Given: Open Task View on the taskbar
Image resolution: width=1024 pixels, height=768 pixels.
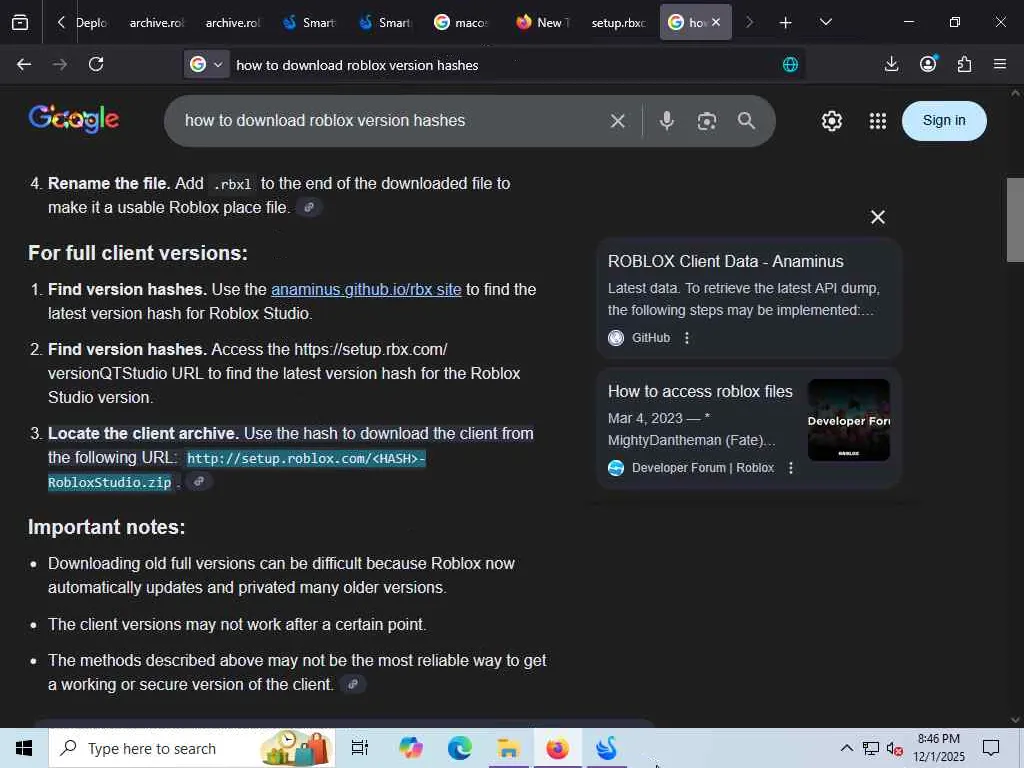Looking at the screenshot, I should coord(360,748).
